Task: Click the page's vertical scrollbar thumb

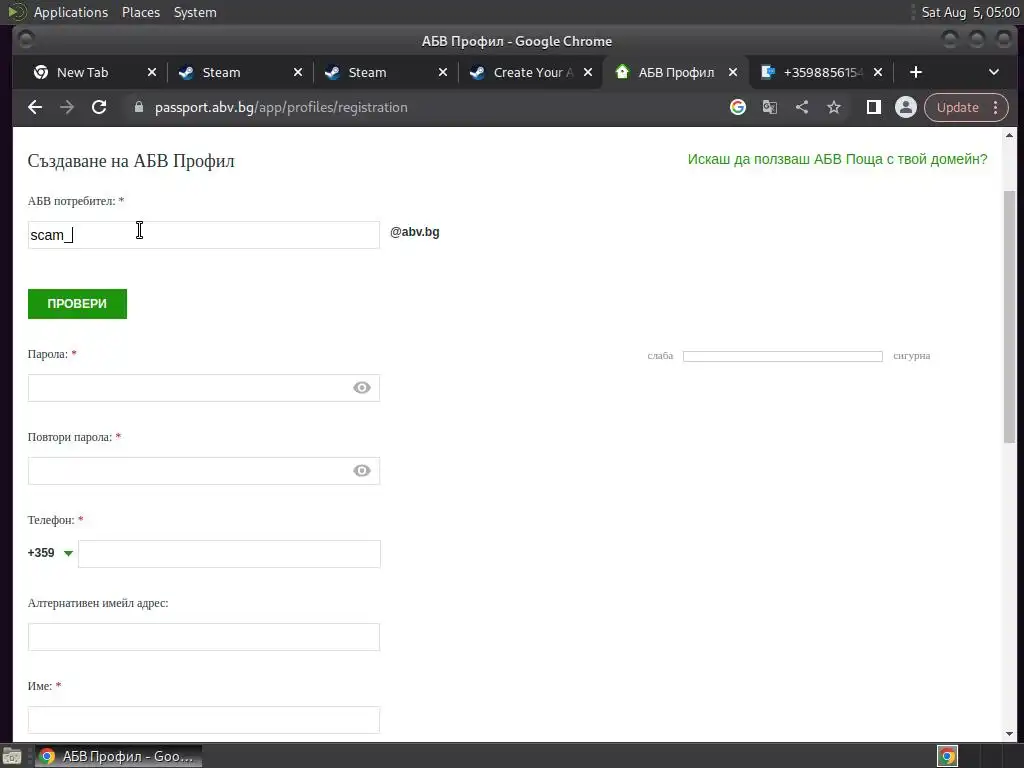Action: click(1010, 317)
